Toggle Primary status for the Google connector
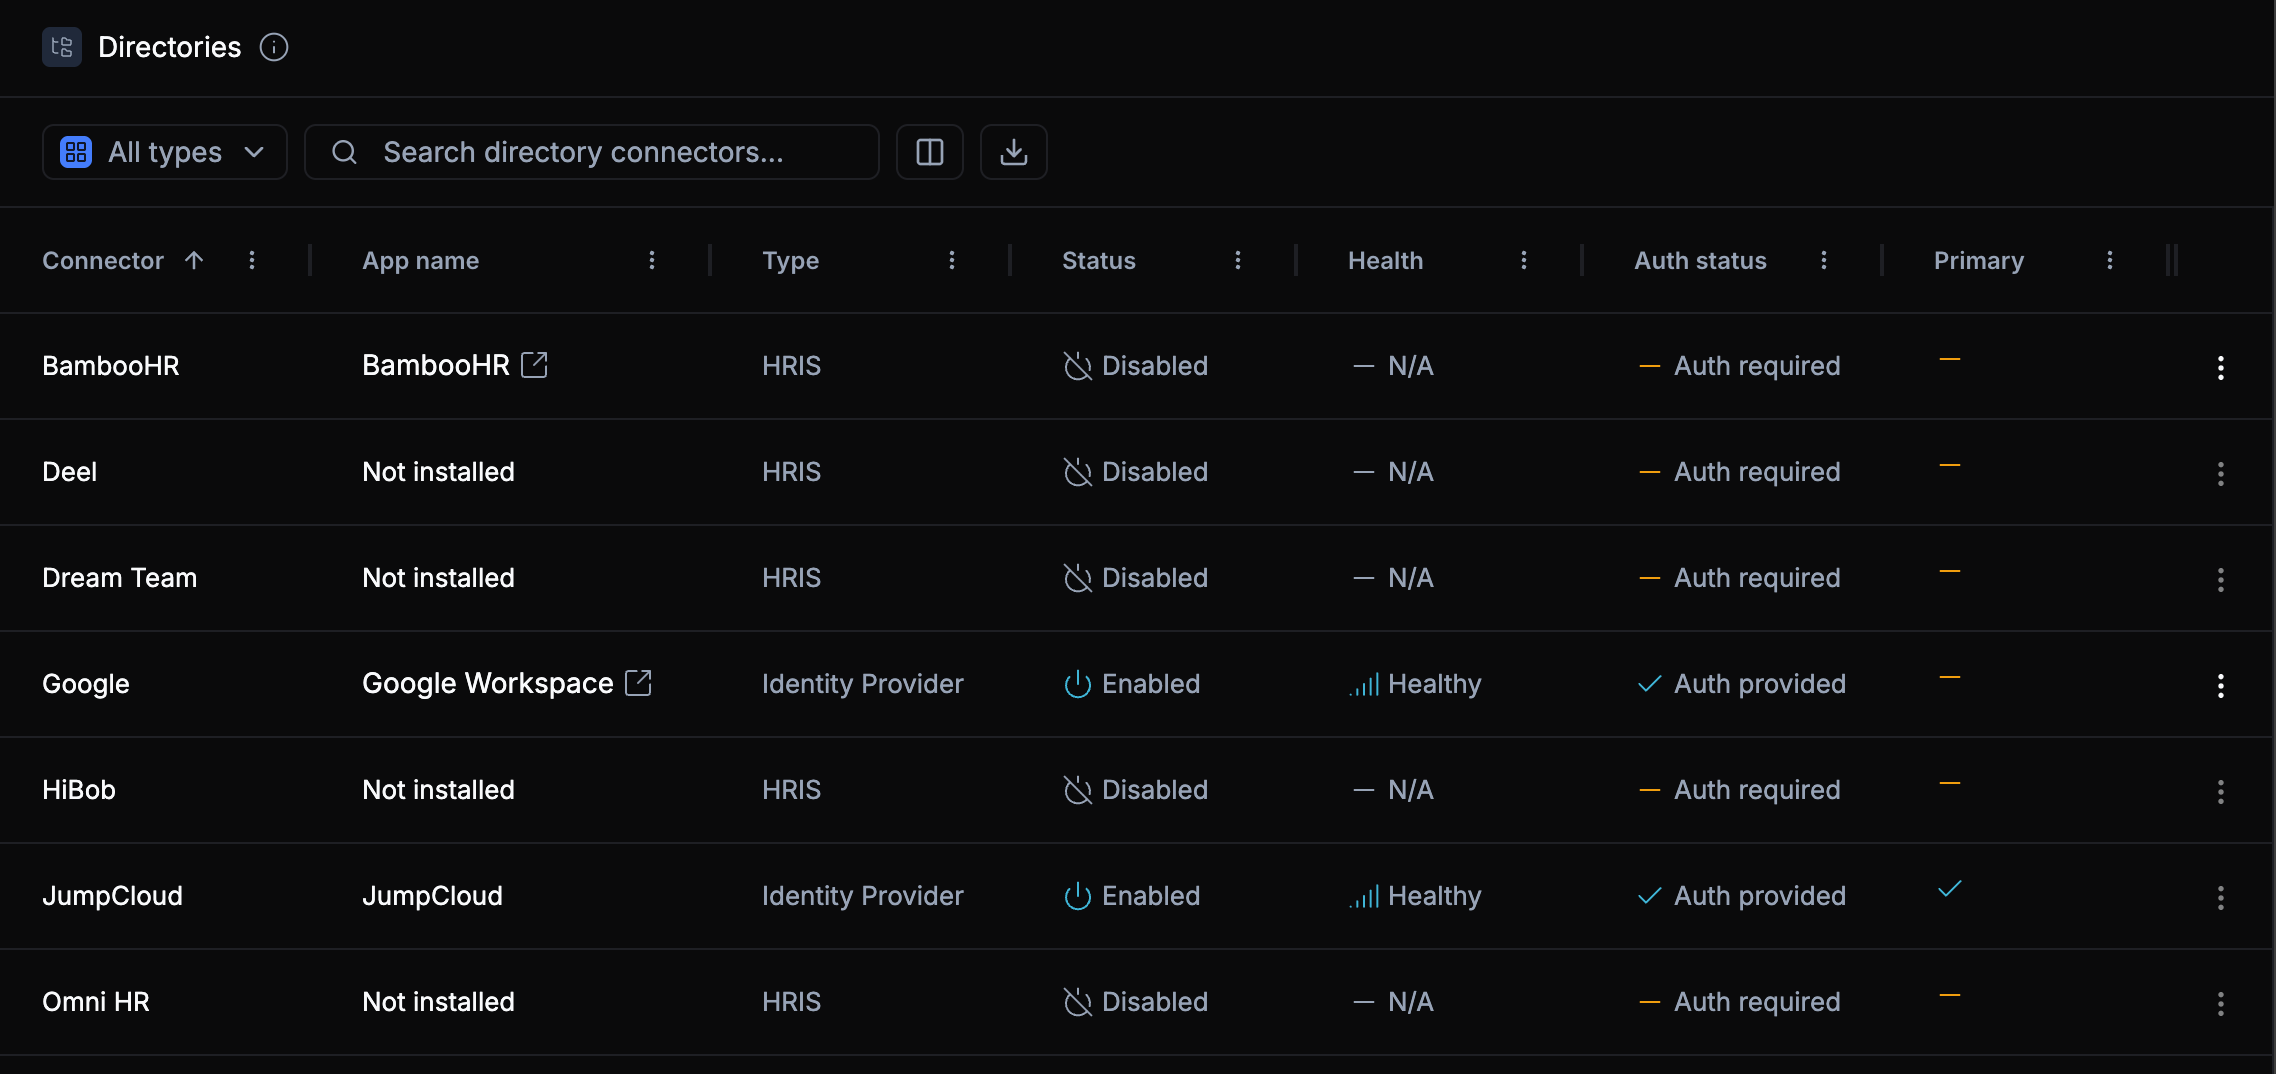2276x1074 pixels. [1950, 677]
